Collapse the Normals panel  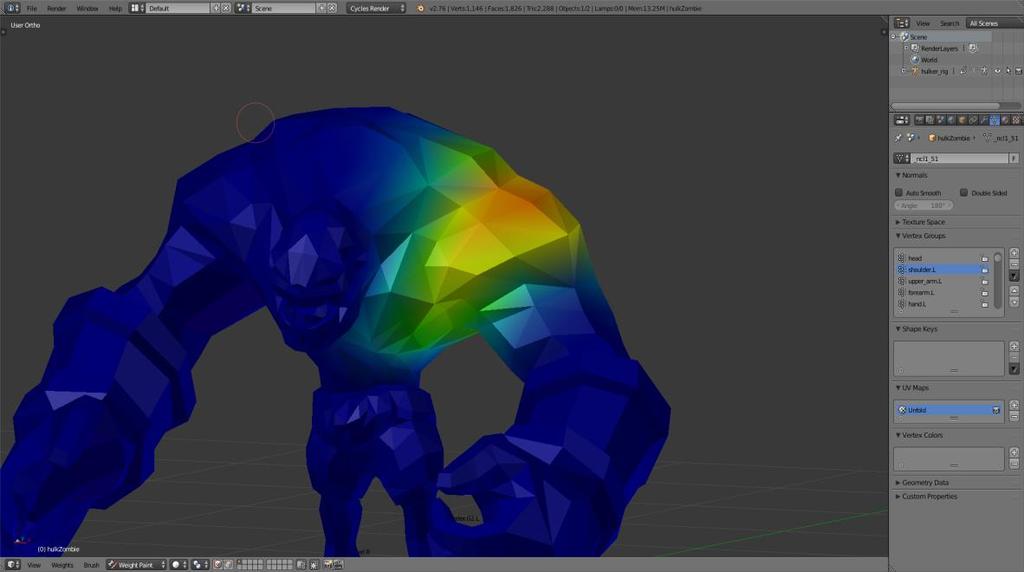click(912, 176)
